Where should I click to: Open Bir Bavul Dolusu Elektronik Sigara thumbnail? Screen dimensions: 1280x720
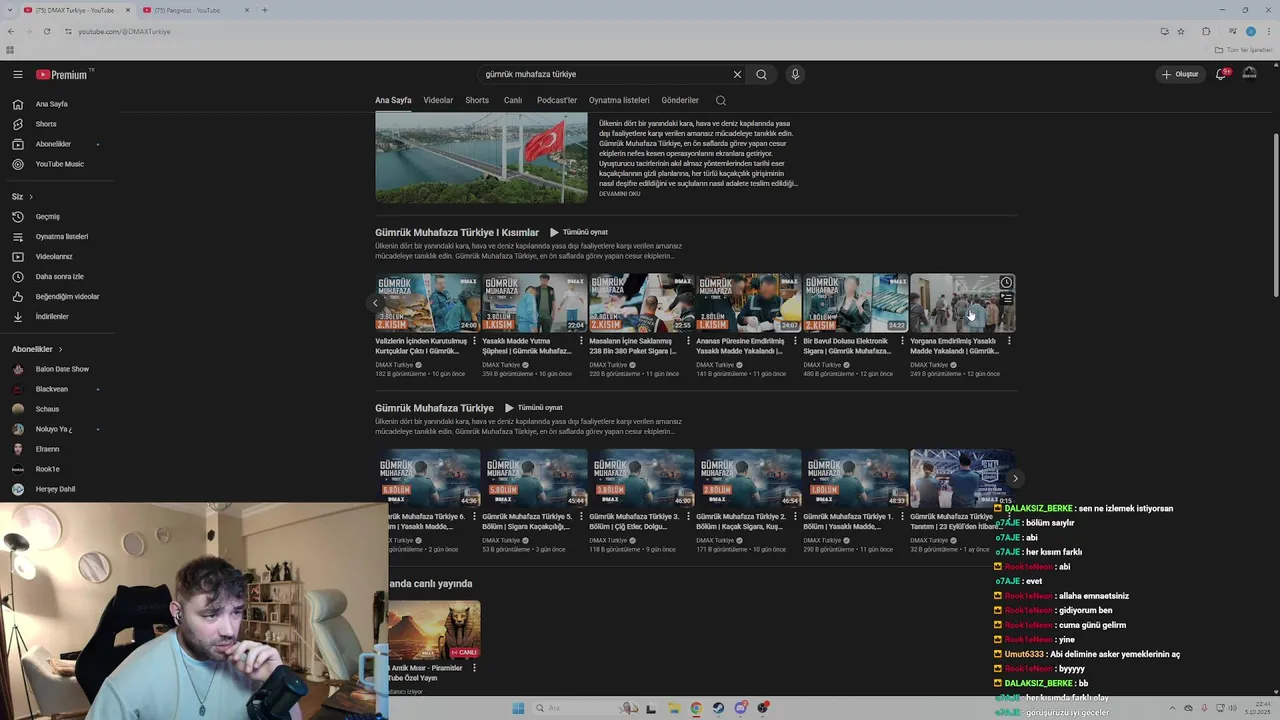[x=855, y=303]
